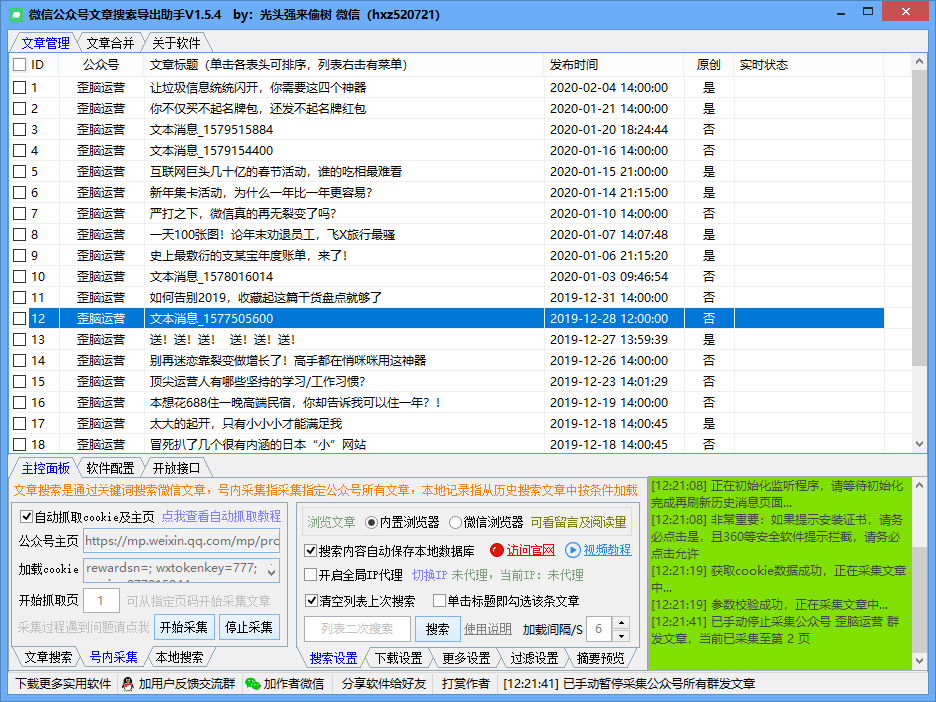Click the 开始采集 button
The width and height of the screenshot is (936, 702).
184,627
